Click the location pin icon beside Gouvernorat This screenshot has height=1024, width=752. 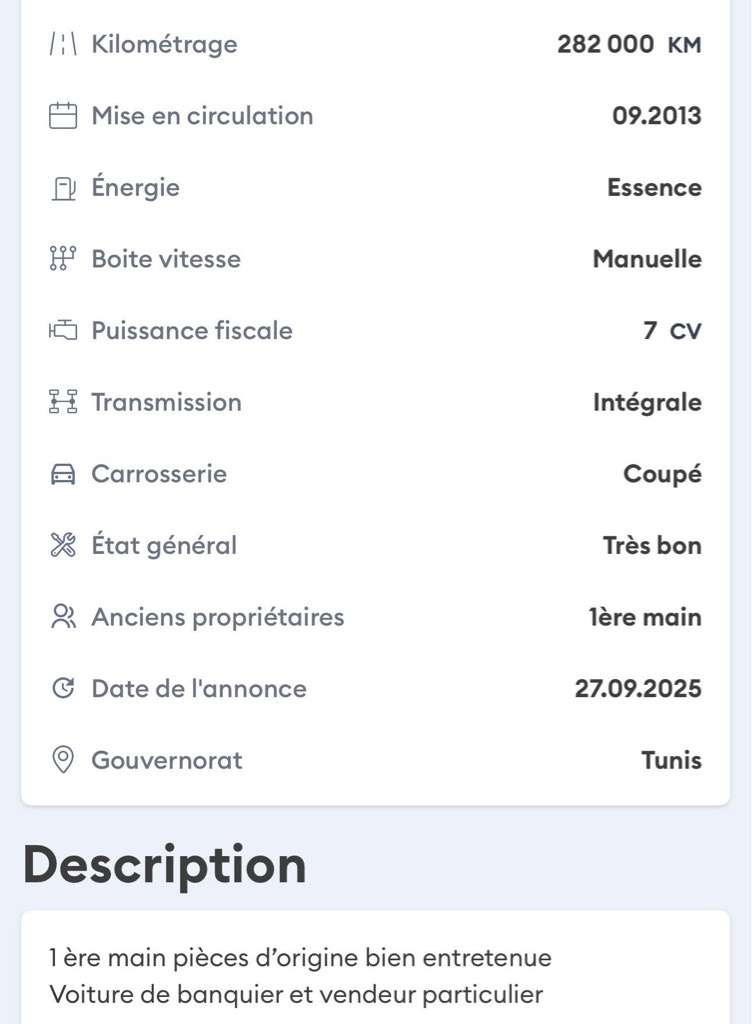pos(63,760)
